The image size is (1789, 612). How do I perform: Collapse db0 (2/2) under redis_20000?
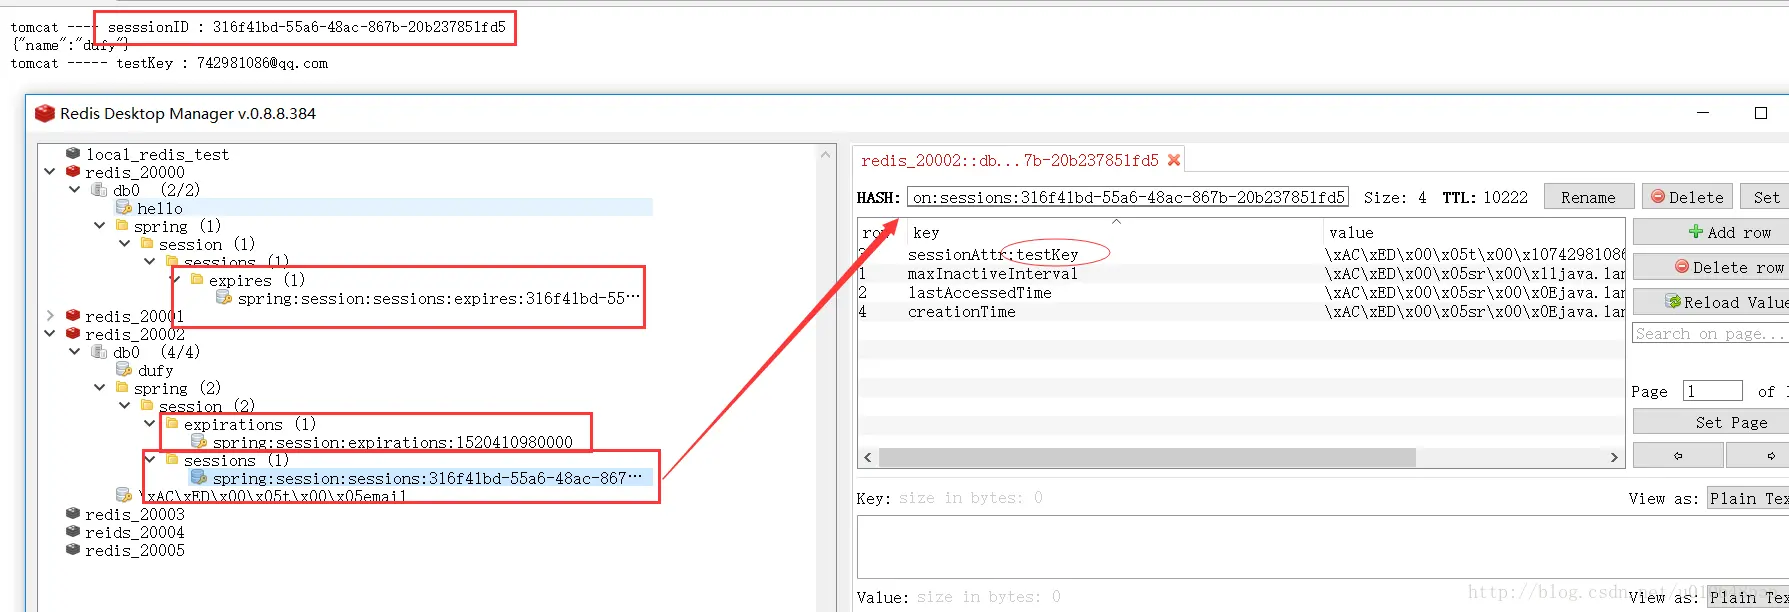coord(75,190)
